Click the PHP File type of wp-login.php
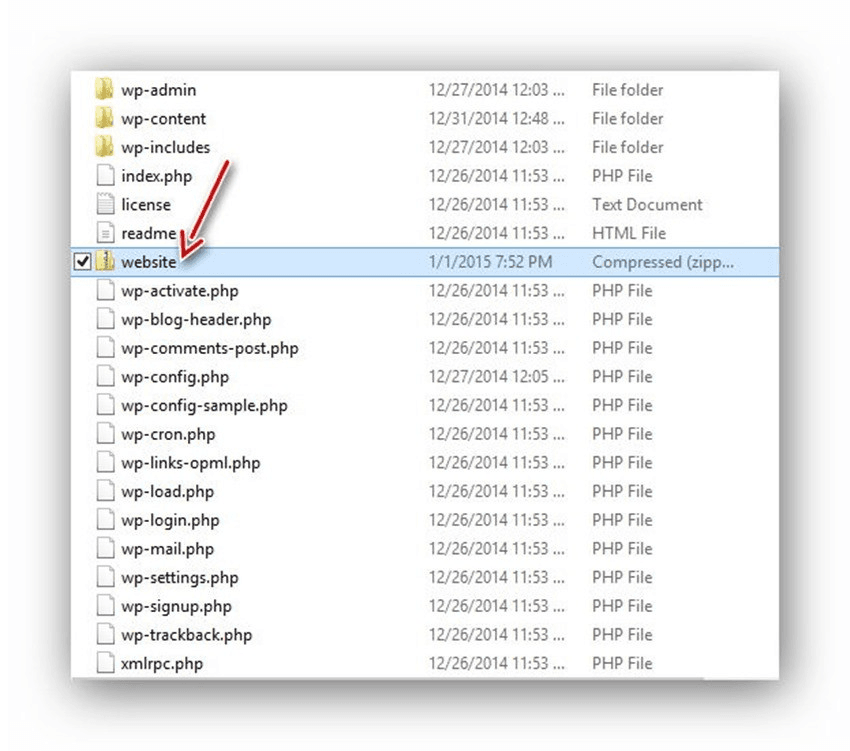This screenshot has width=850, height=751. 622,521
